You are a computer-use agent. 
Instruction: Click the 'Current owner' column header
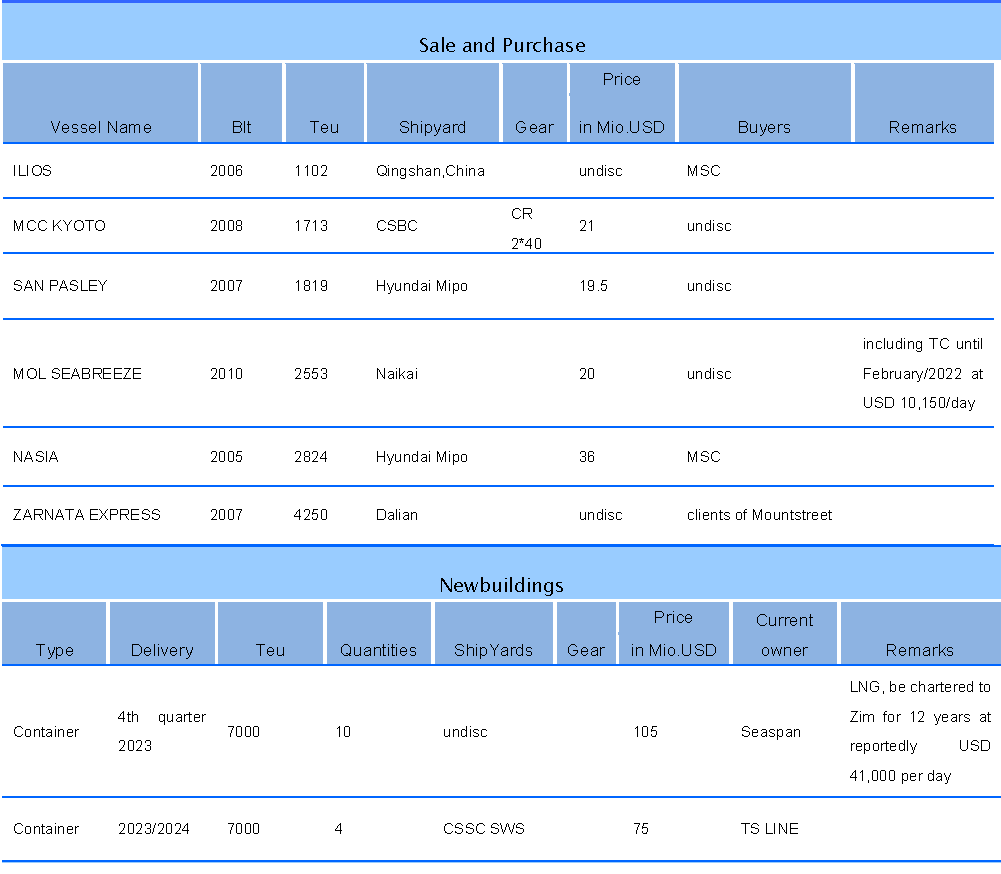(x=785, y=635)
